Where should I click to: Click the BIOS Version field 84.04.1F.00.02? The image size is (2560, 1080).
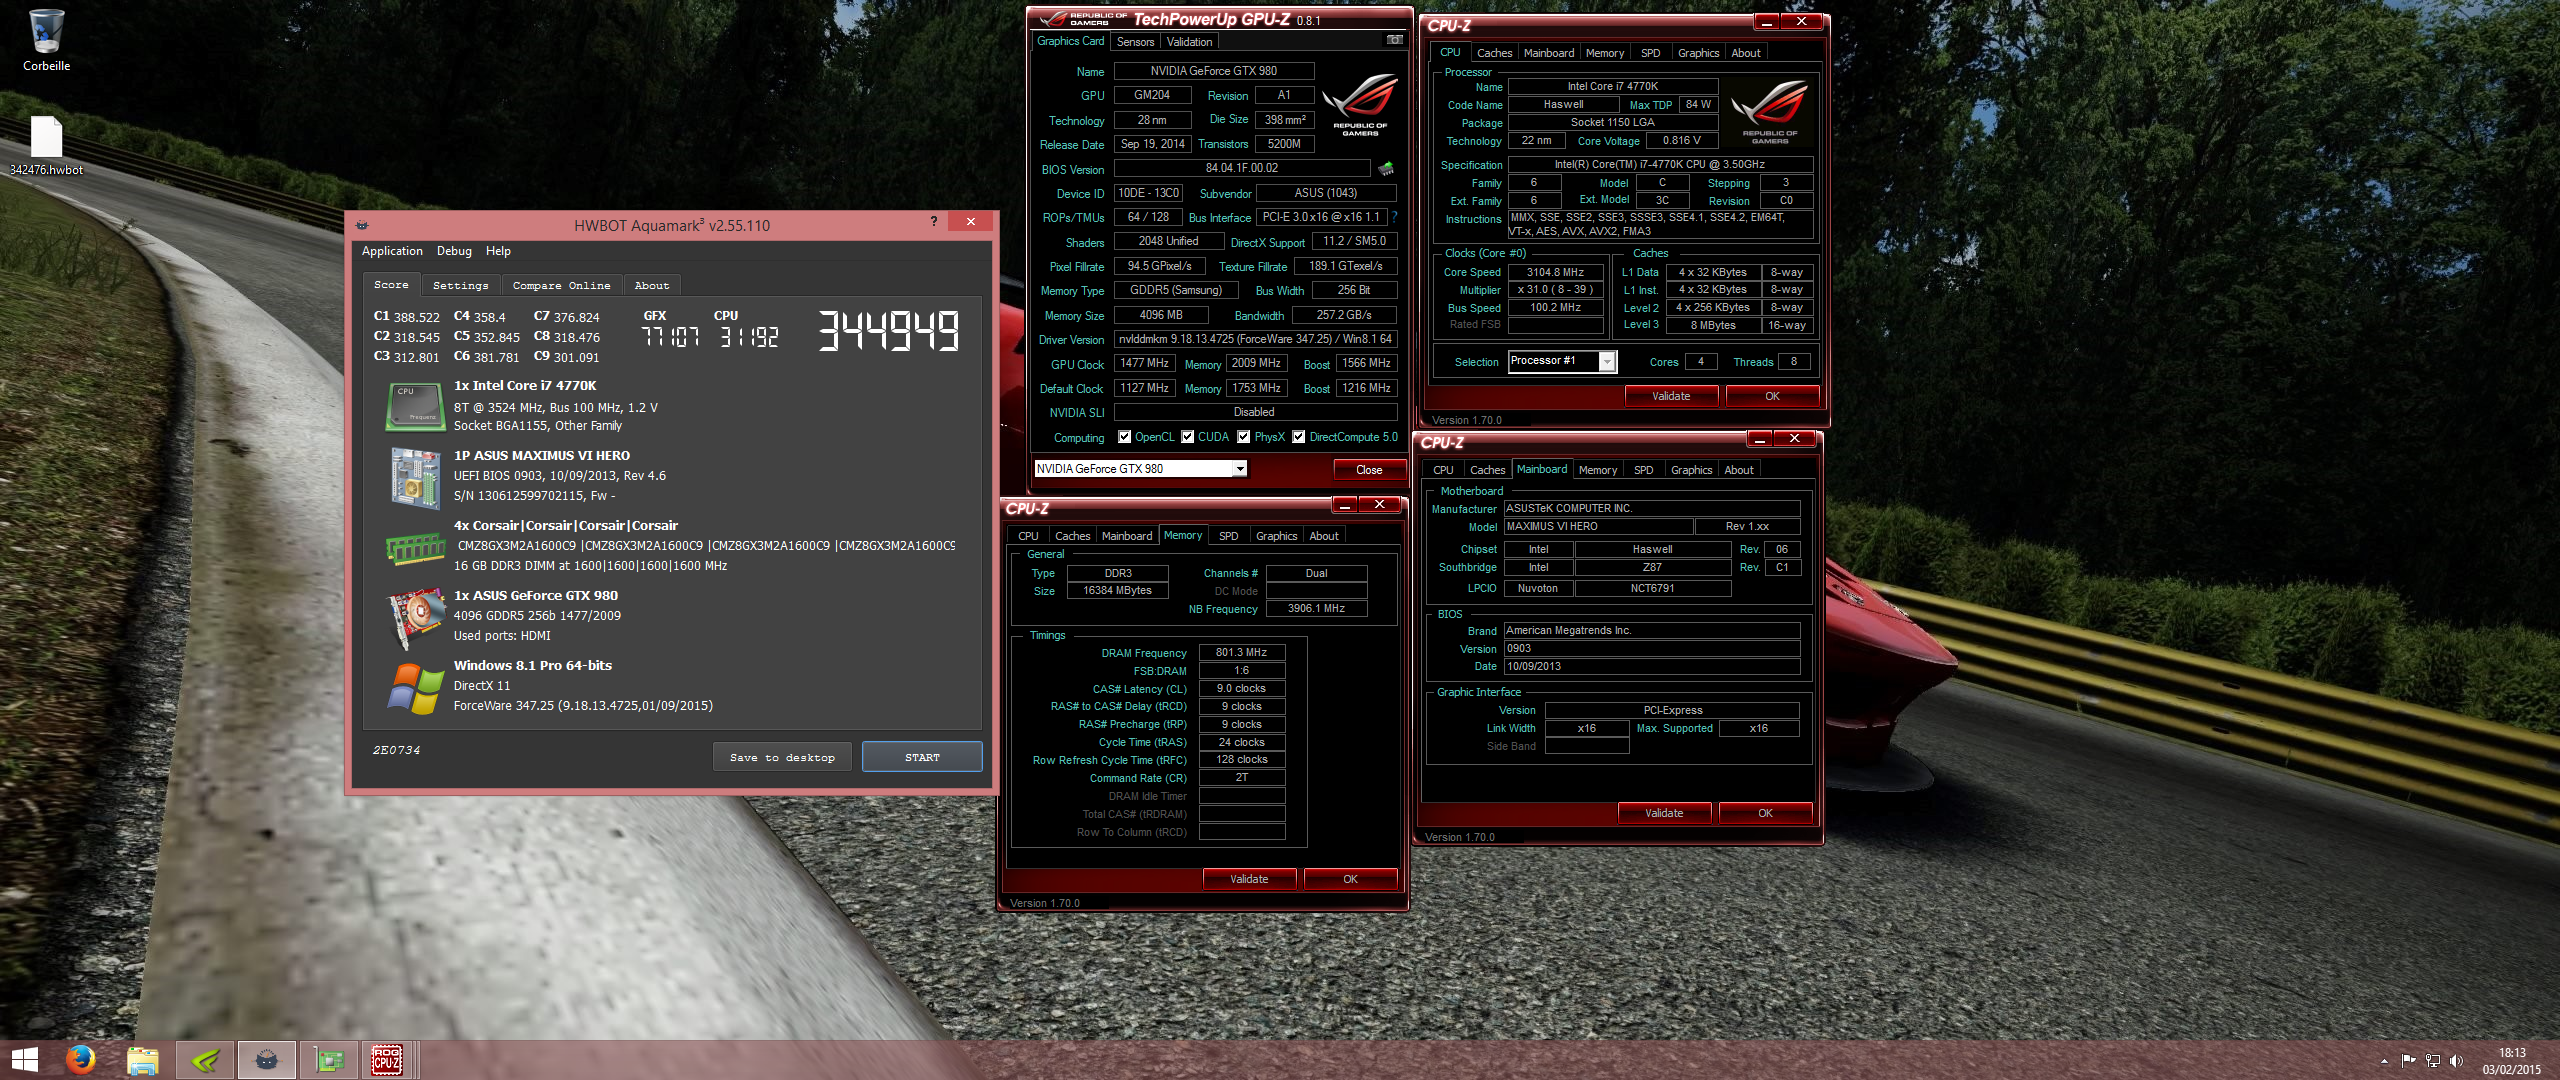coord(1241,168)
